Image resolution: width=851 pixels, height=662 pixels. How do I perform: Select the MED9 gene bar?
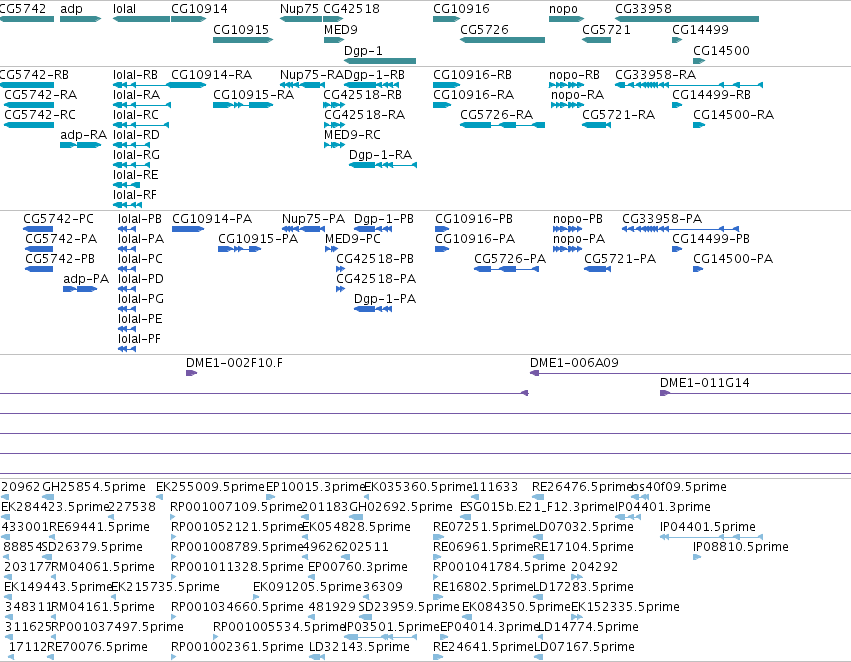pos(334,40)
